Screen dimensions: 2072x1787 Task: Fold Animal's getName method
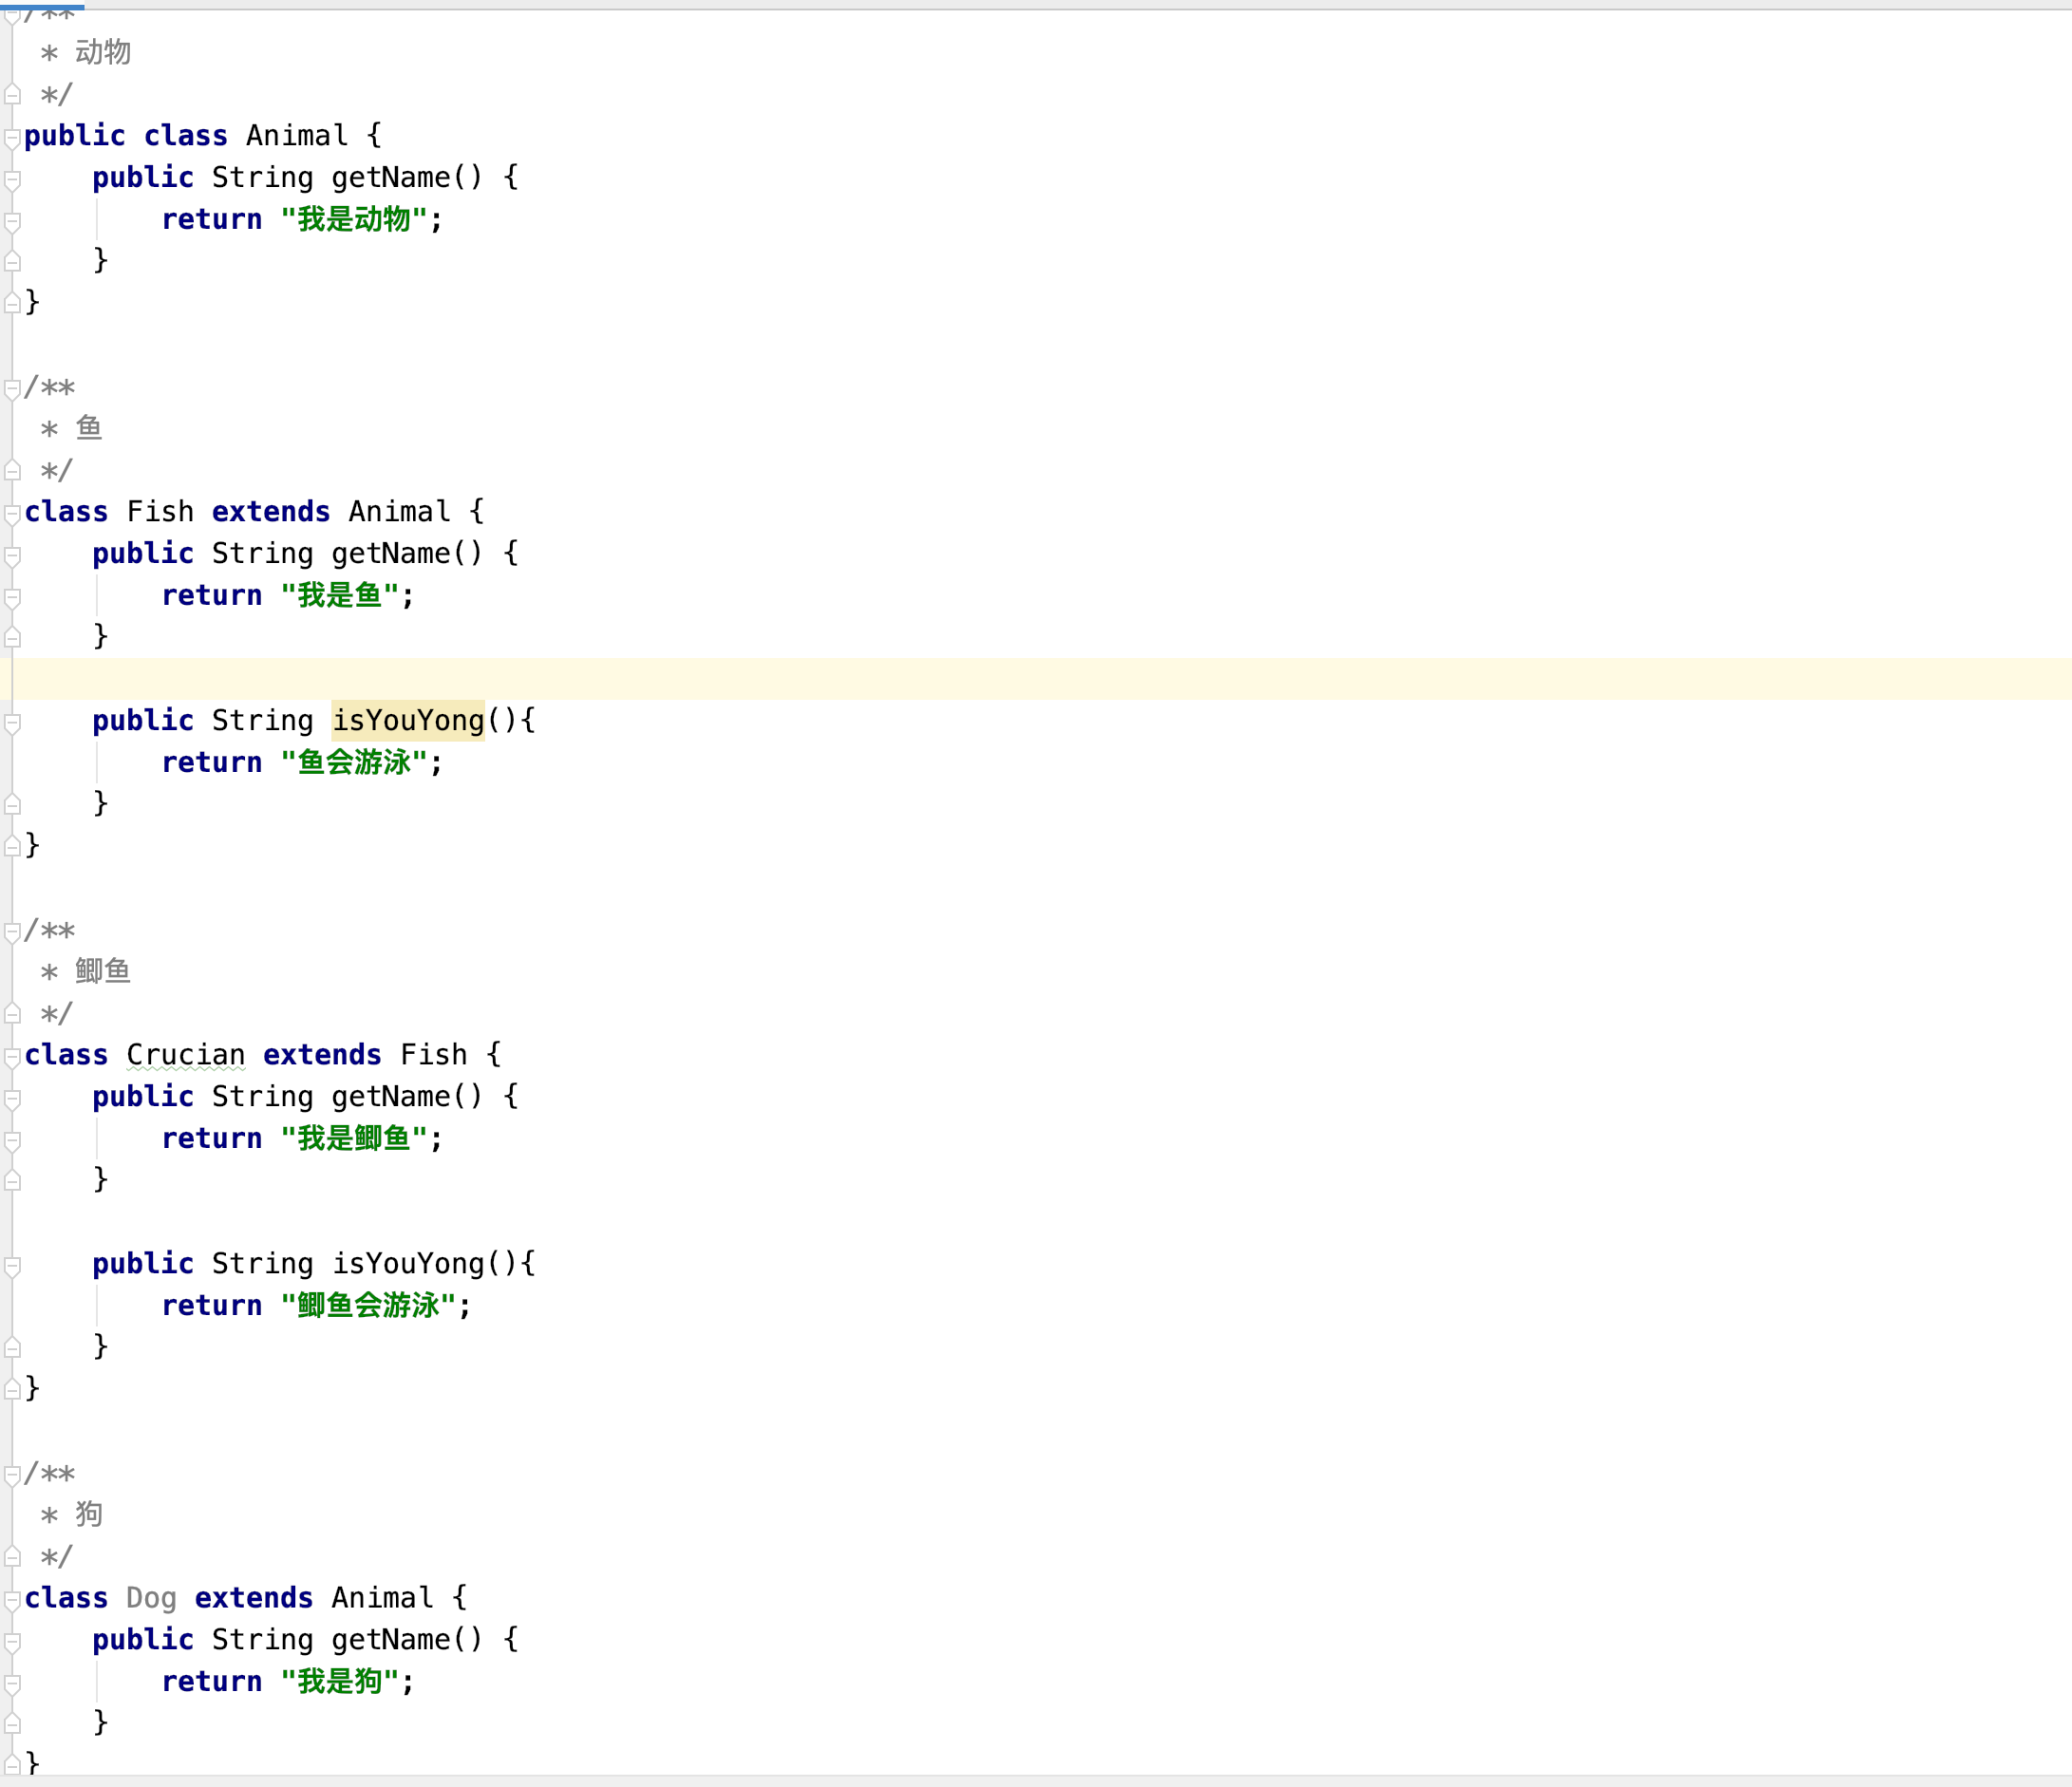click(x=12, y=180)
